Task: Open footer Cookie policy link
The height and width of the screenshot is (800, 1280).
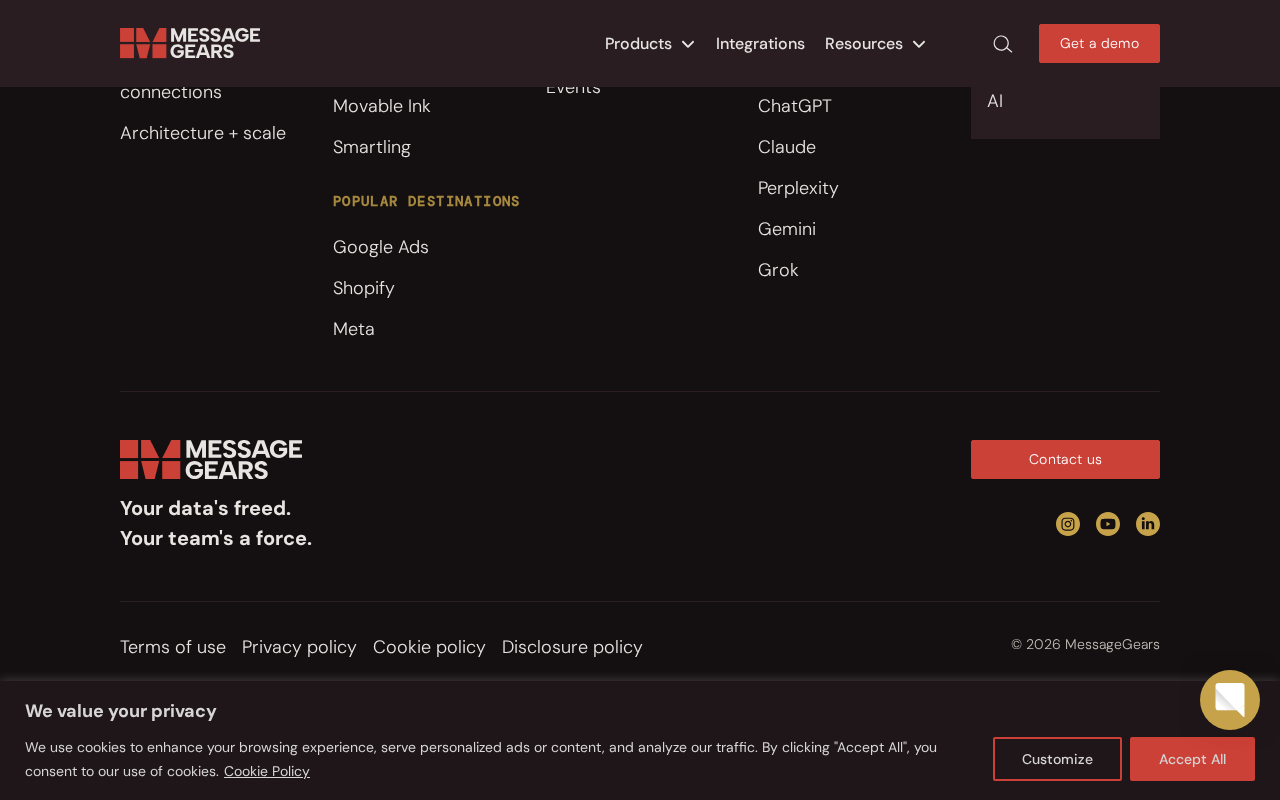Action: click(x=429, y=647)
